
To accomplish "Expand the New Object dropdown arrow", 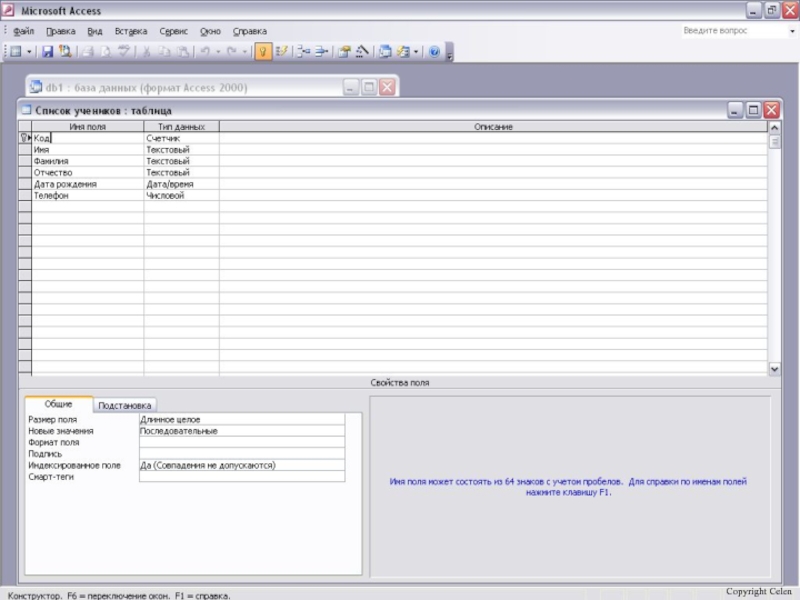I will point(416,51).
